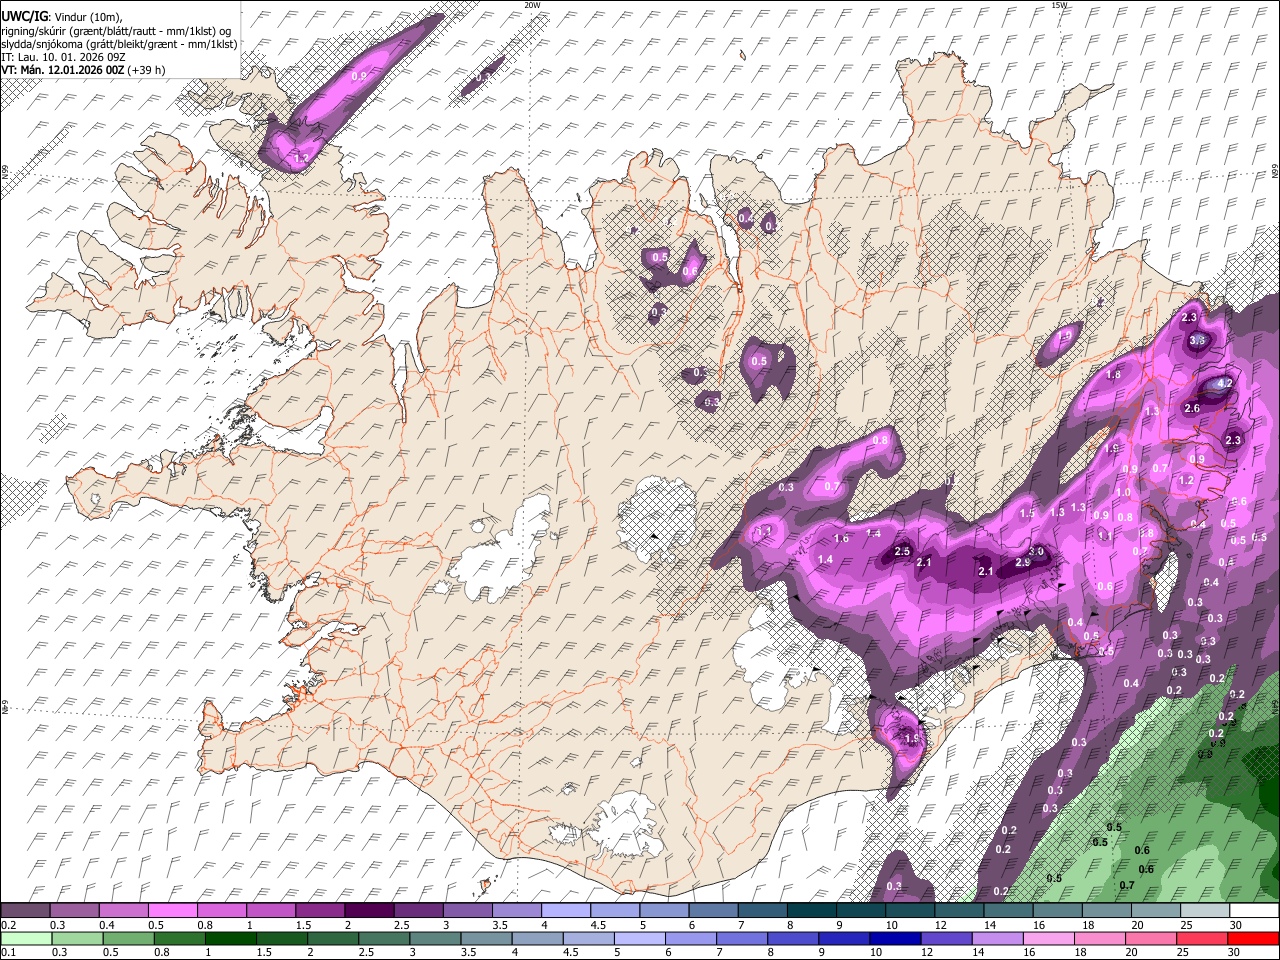Click the 30 label under the red swatch
Image resolution: width=1280 pixels, height=960 pixels.
[x=1235, y=953]
